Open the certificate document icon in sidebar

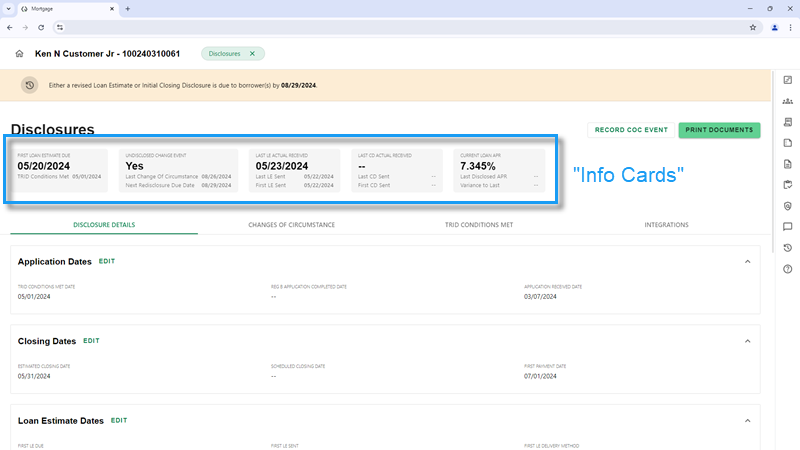point(788,122)
